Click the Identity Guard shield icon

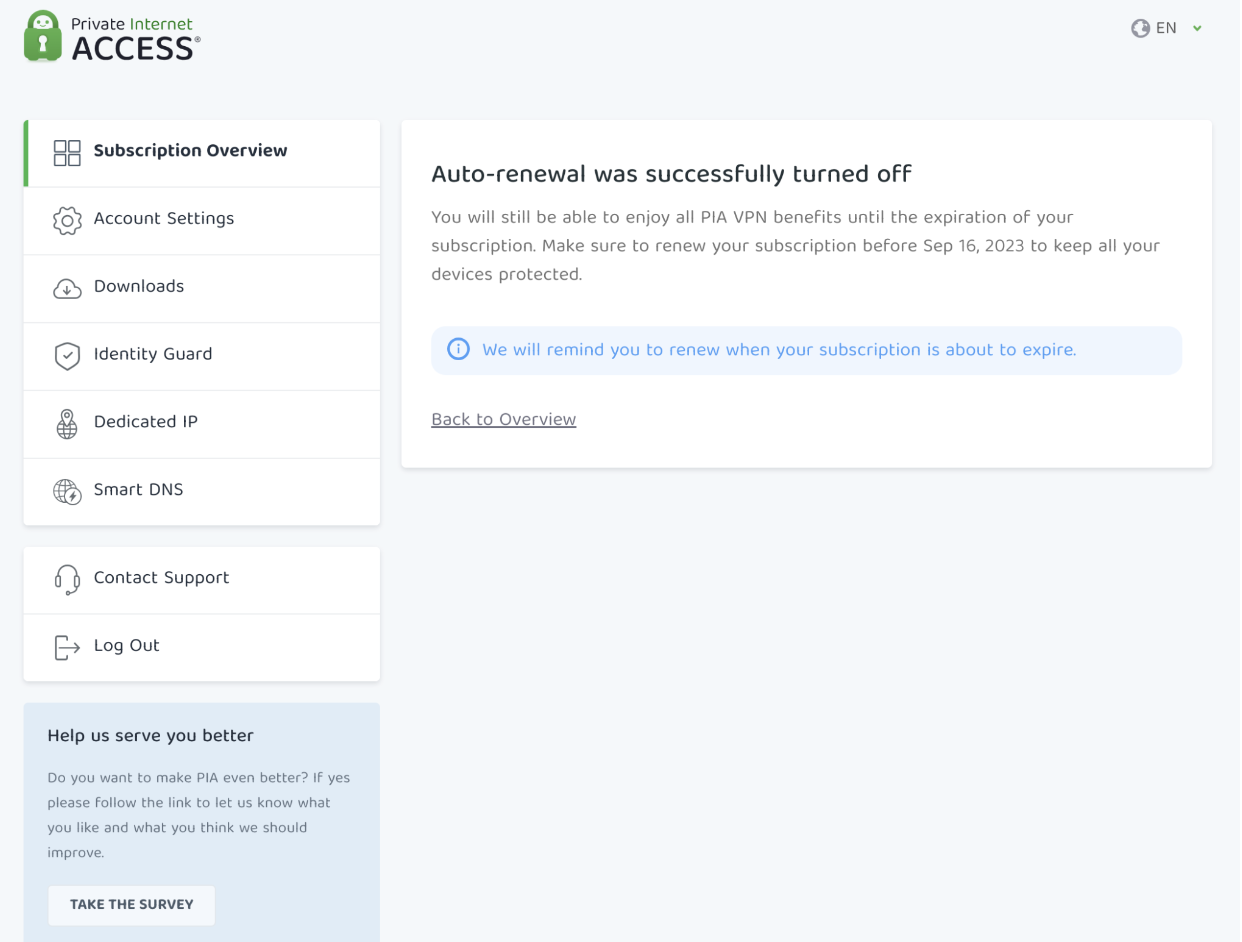(67, 356)
